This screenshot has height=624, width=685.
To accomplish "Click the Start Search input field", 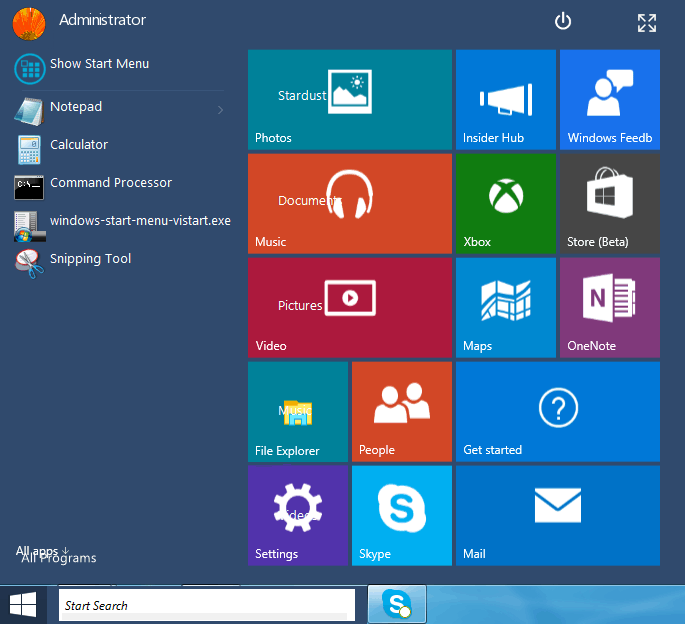I will (207, 605).
